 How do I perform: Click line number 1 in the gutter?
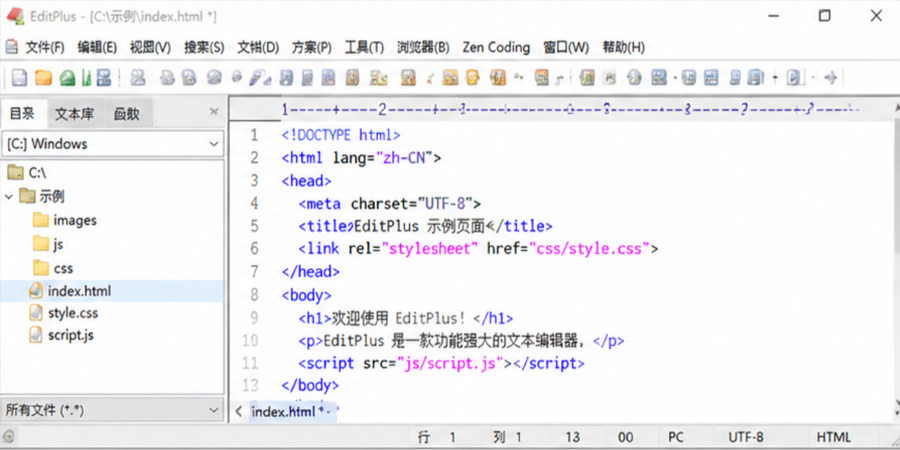pos(254,135)
